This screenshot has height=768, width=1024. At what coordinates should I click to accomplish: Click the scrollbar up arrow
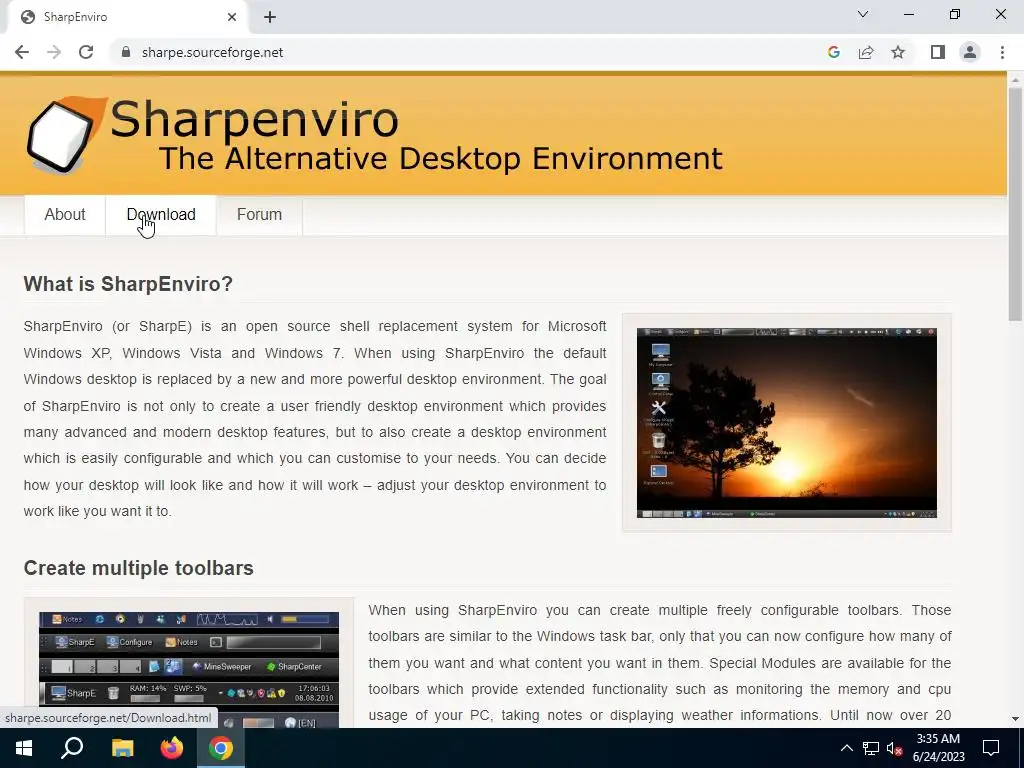1015,78
